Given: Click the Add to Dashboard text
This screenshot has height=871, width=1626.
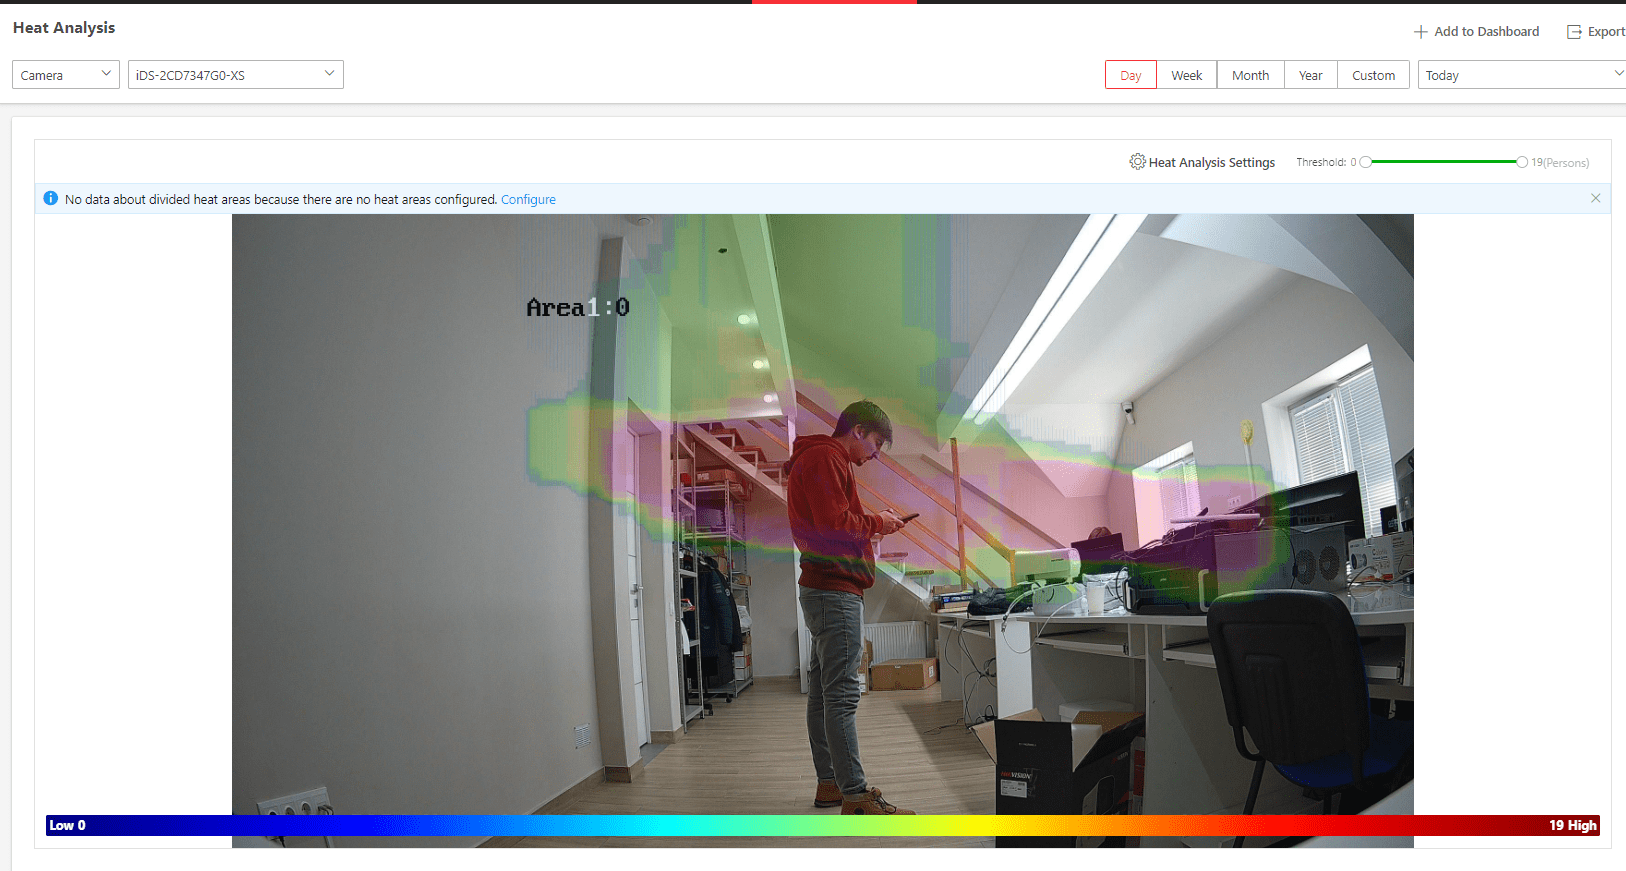Looking at the screenshot, I should point(1486,32).
